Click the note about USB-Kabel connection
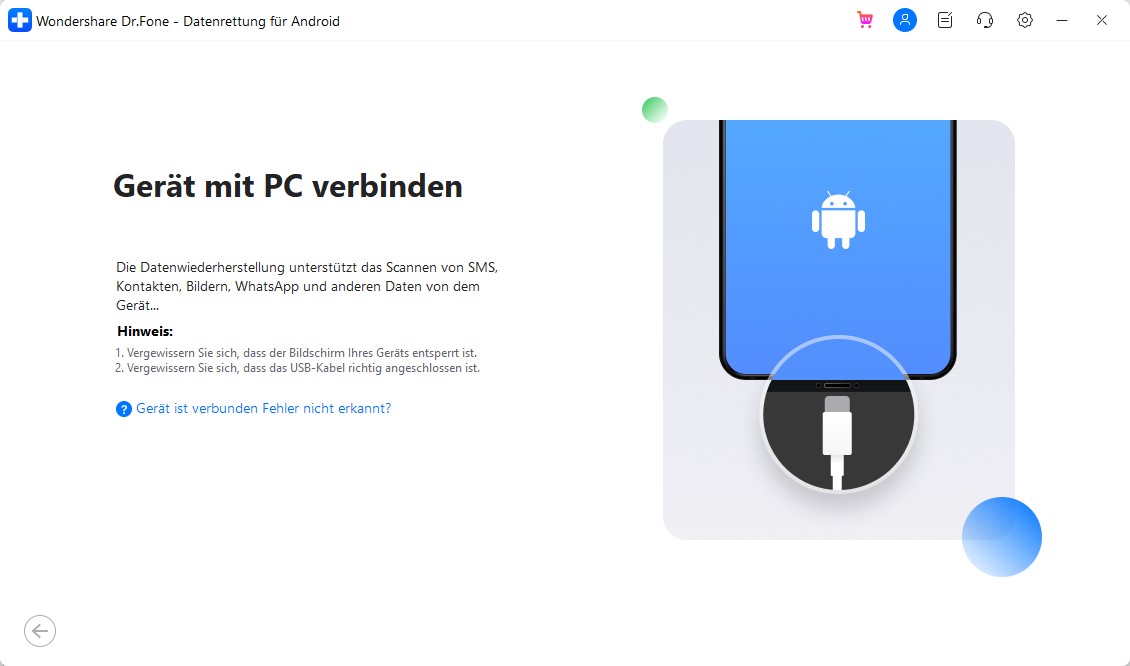Screen dimensions: 1130x666 point(298,368)
